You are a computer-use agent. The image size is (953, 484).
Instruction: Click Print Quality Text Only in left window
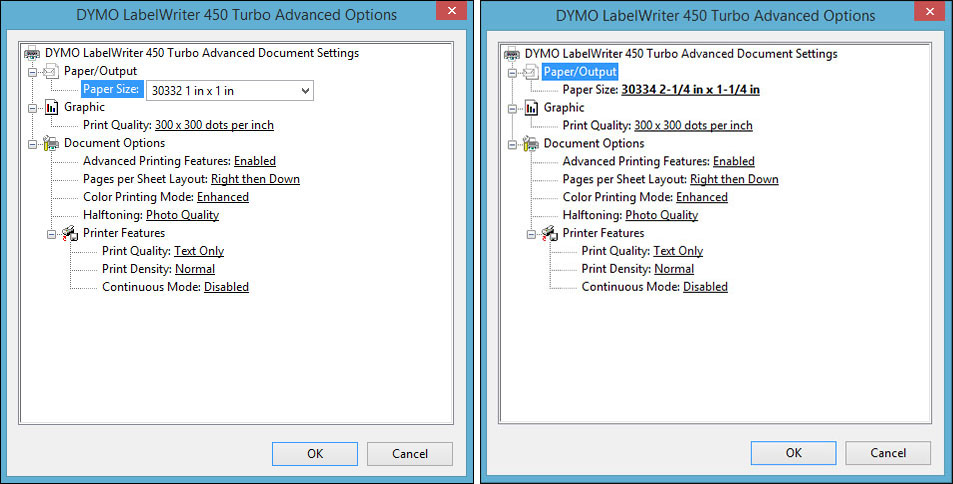click(199, 251)
